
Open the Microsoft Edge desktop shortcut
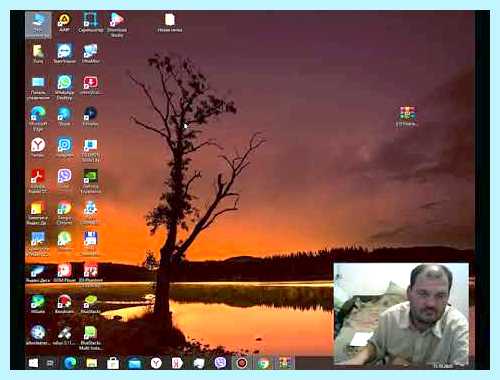(38, 118)
